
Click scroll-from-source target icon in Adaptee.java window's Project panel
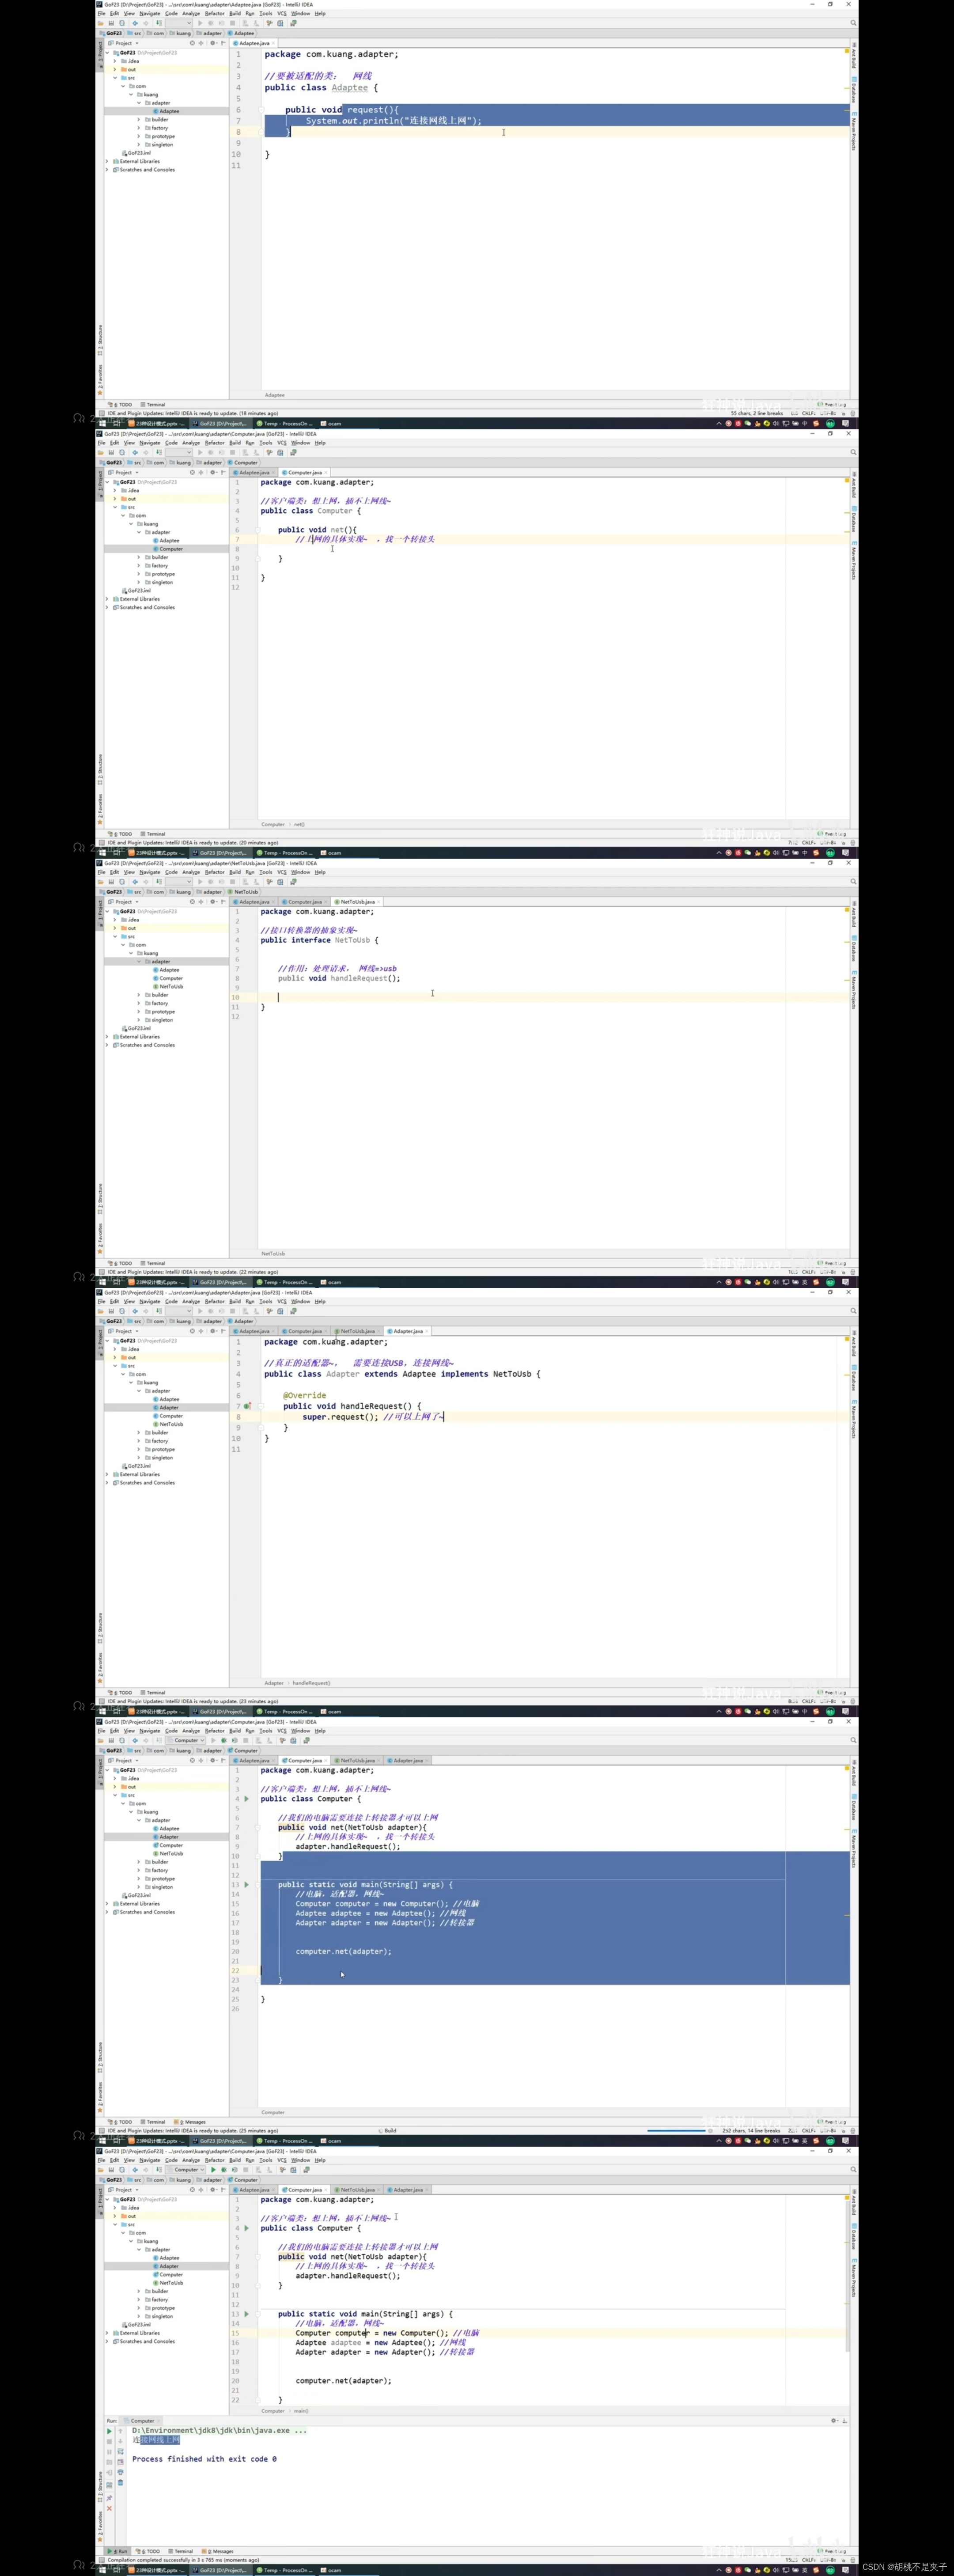[192, 43]
